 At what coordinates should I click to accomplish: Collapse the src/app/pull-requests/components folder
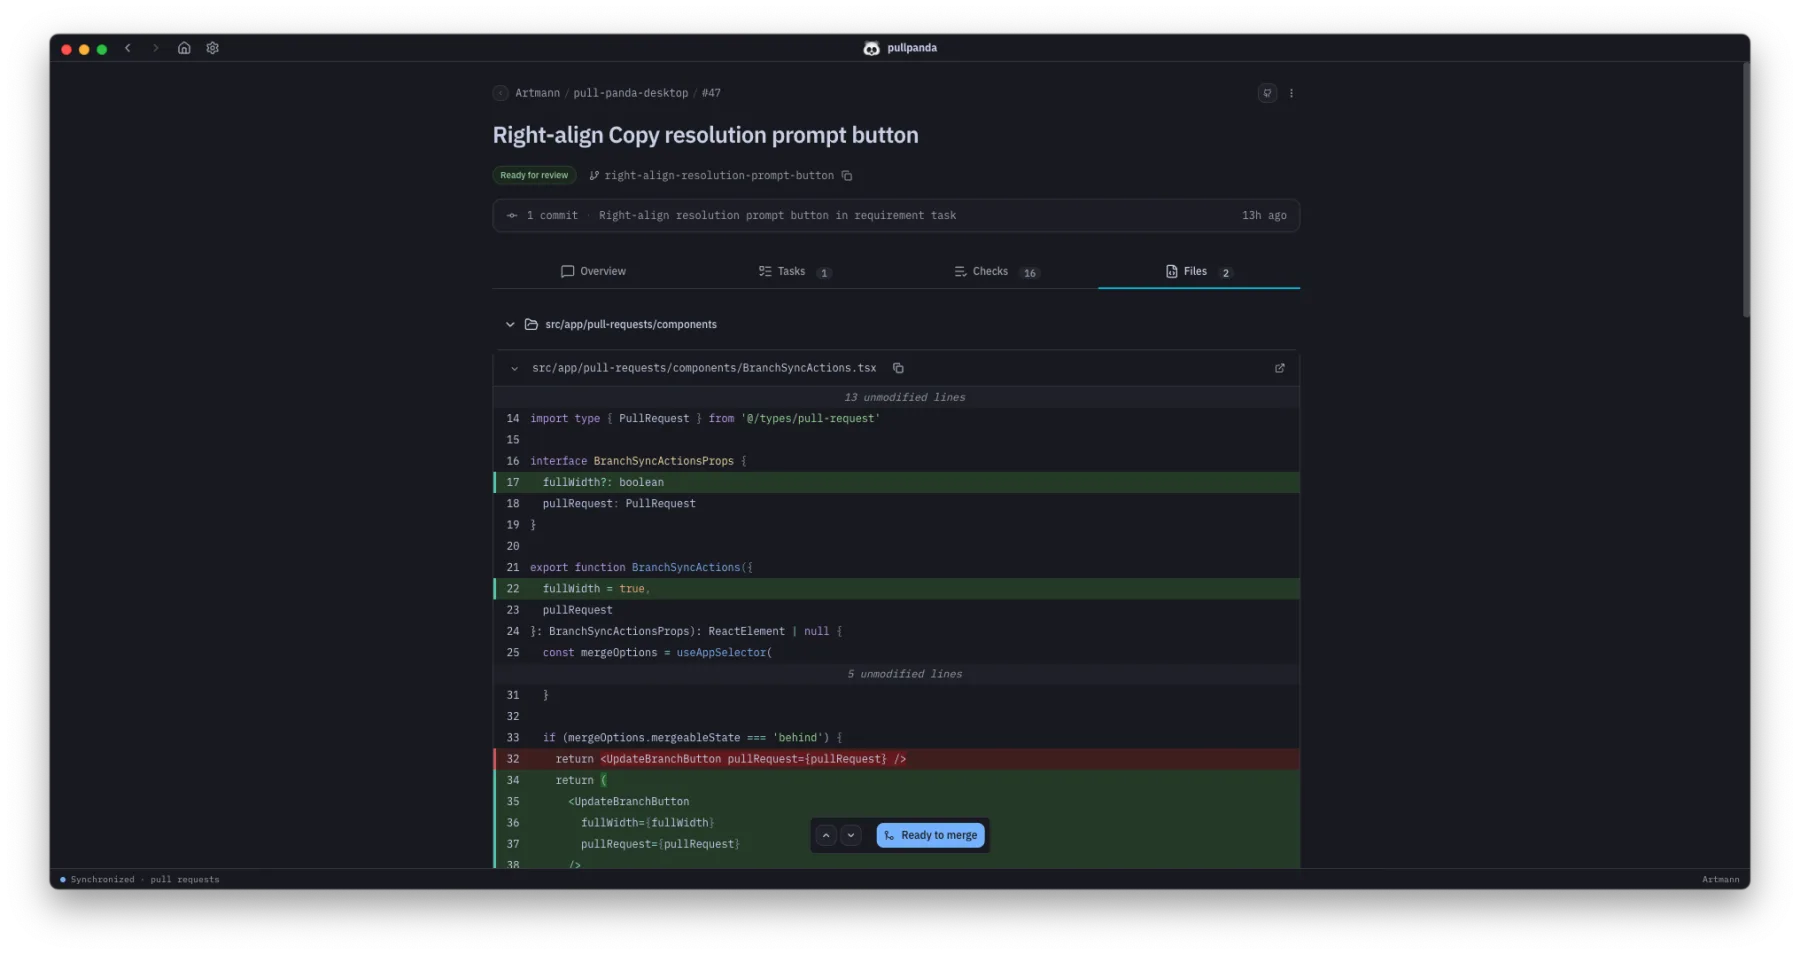(510, 325)
